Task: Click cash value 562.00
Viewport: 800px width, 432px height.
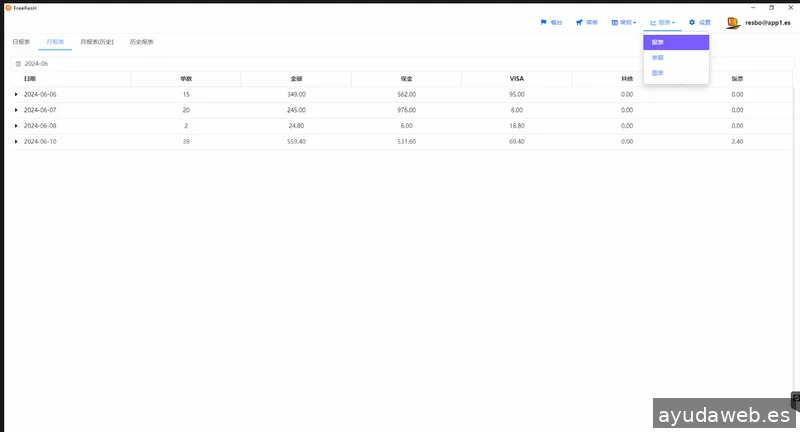Action: [407, 94]
